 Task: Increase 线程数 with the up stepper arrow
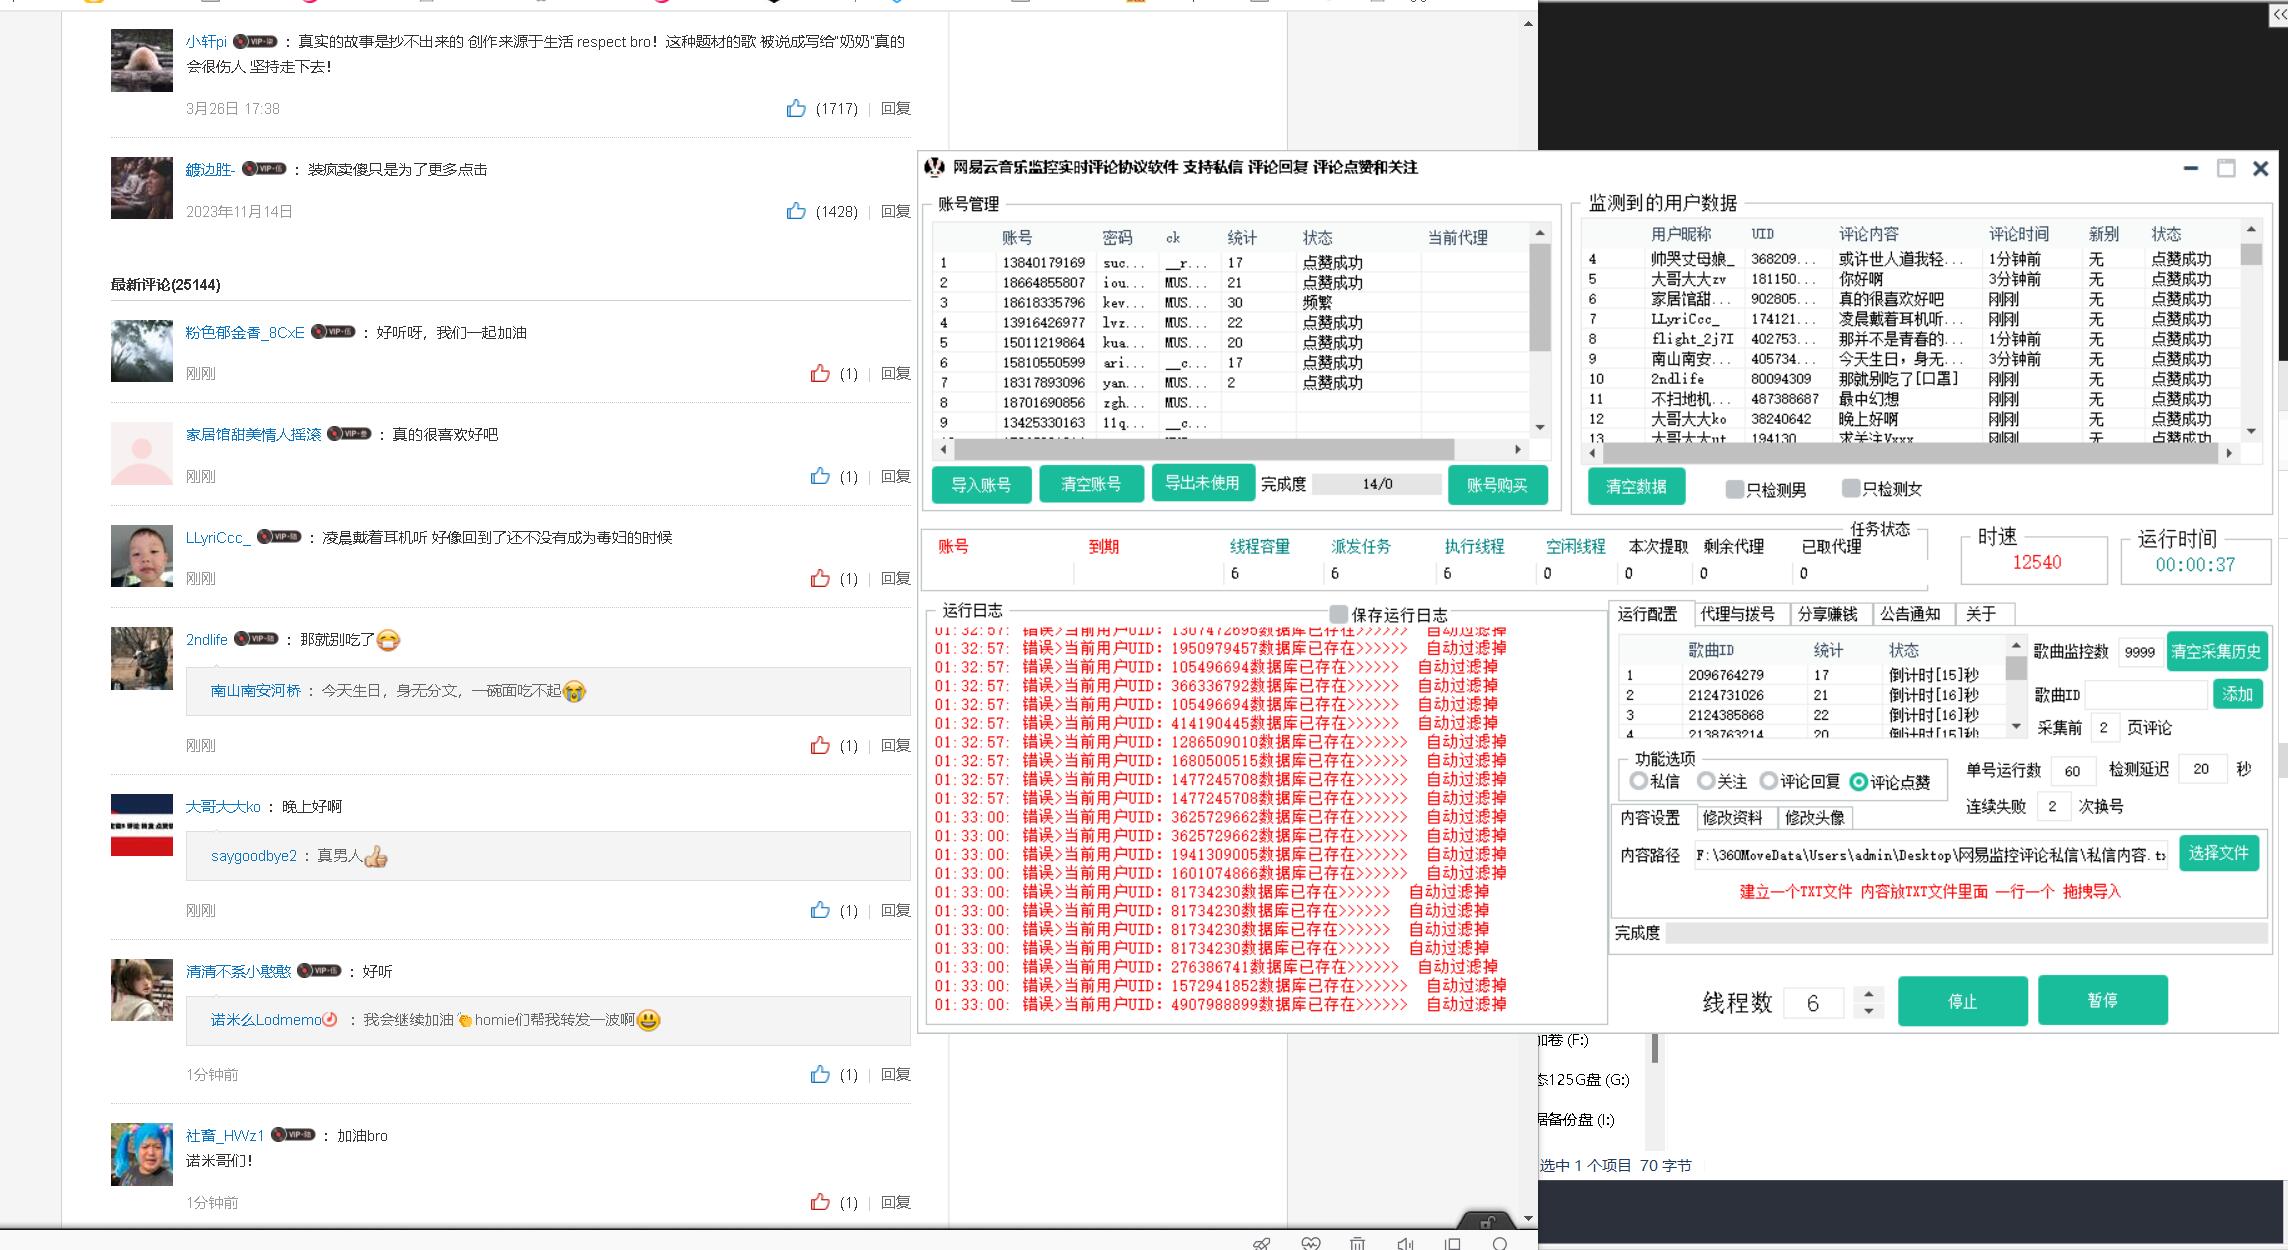click(x=1868, y=994)
